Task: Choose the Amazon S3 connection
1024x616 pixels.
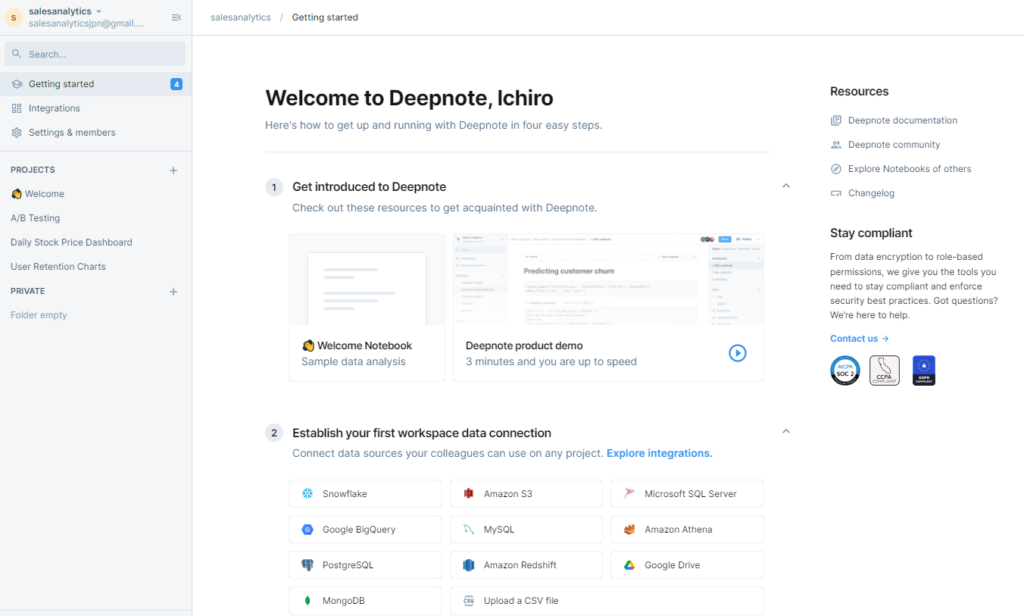Action: point(526,494)
